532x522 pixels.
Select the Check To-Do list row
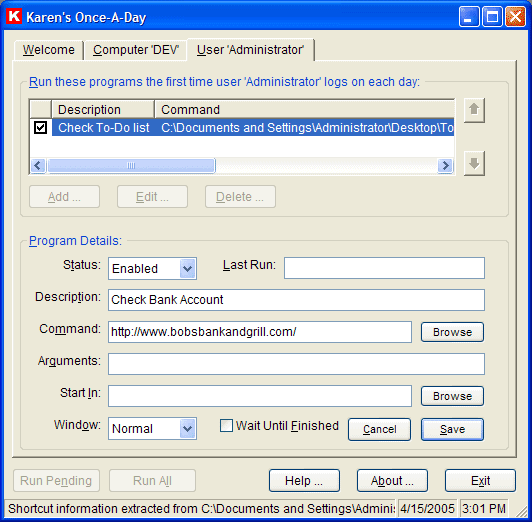253,128
